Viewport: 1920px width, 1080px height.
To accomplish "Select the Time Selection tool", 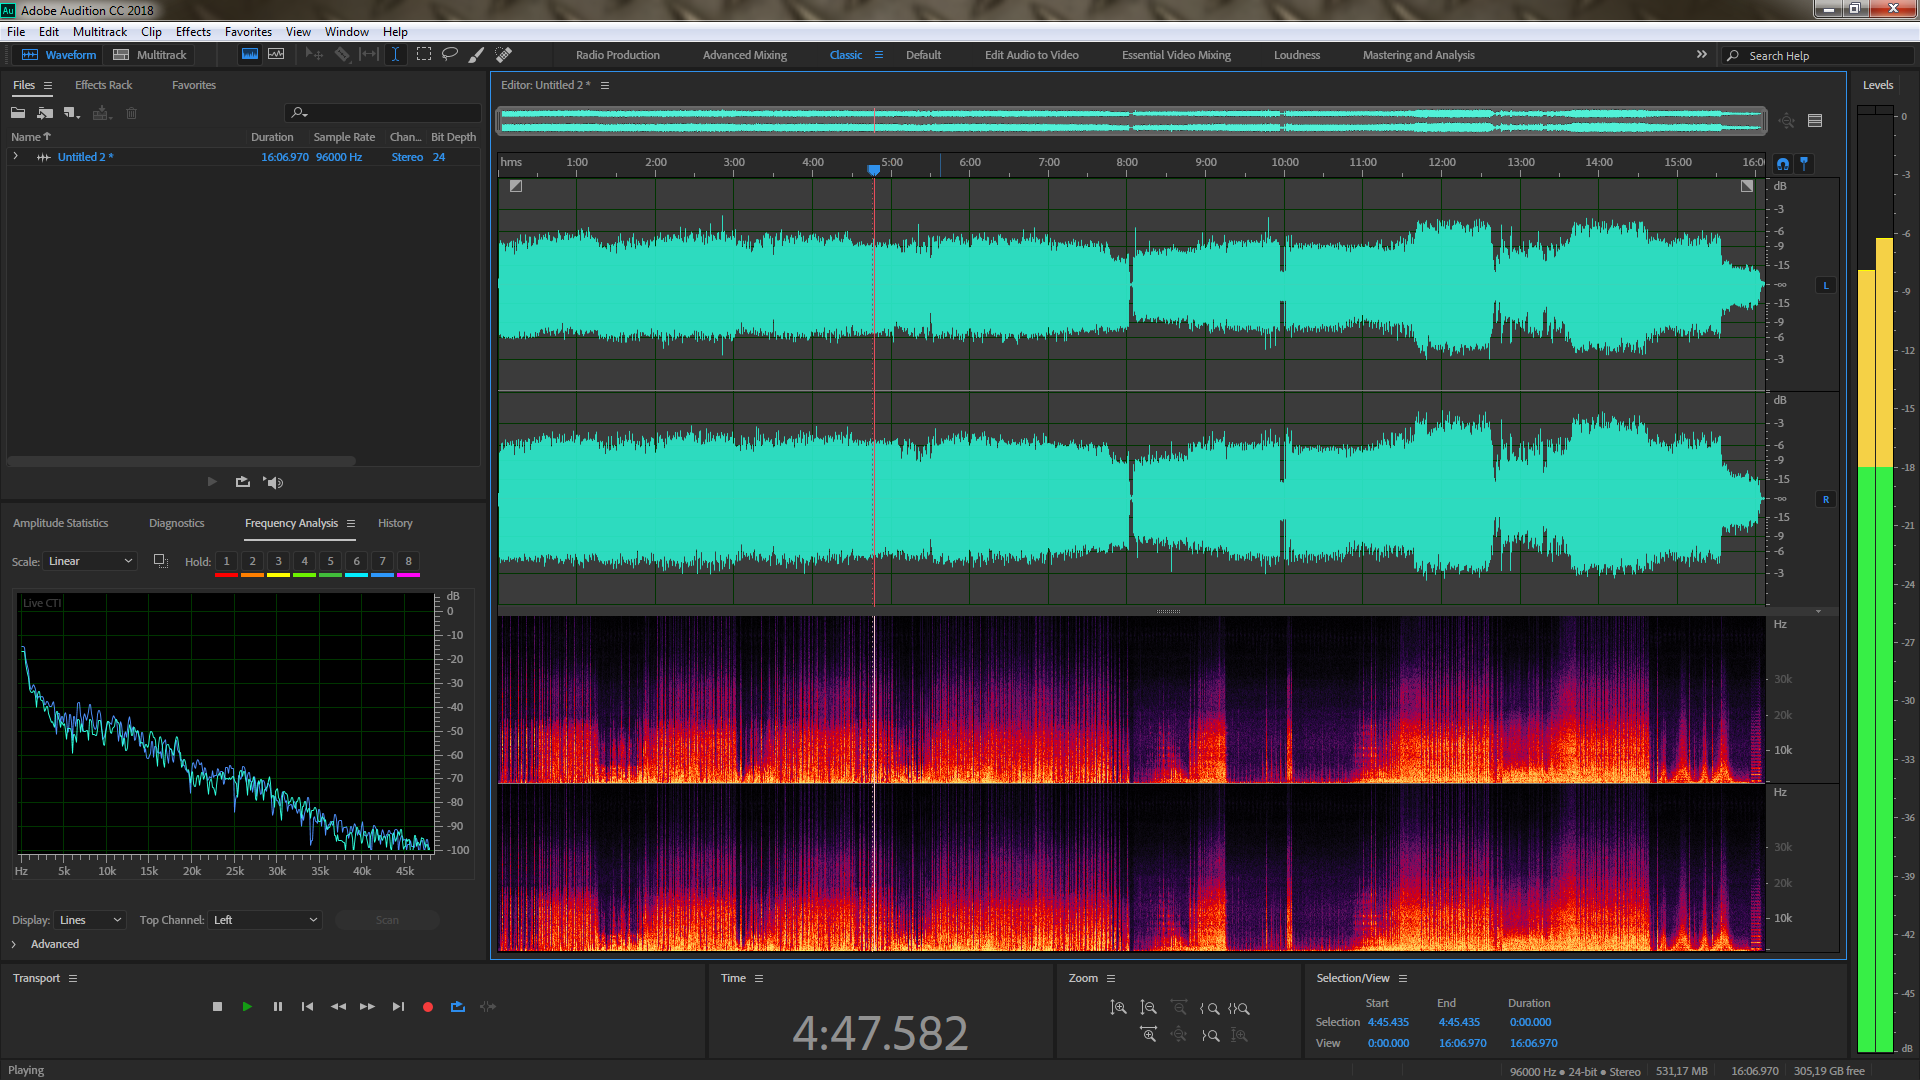I will 396,55.
